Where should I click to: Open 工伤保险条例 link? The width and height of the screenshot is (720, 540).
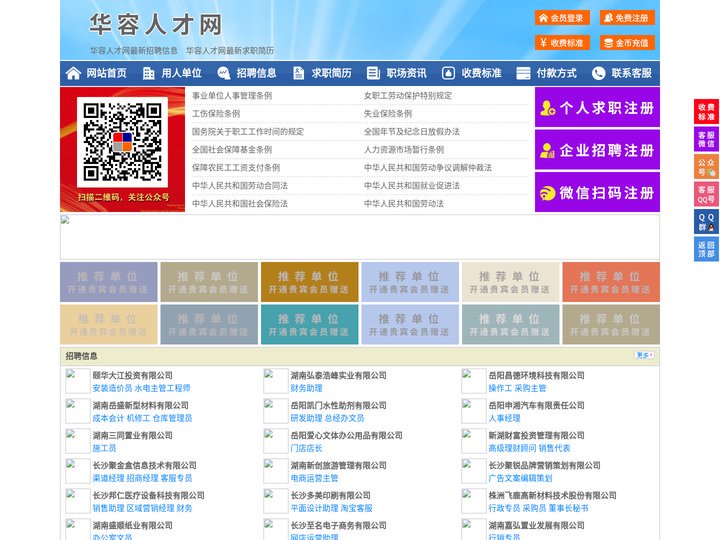216,113
